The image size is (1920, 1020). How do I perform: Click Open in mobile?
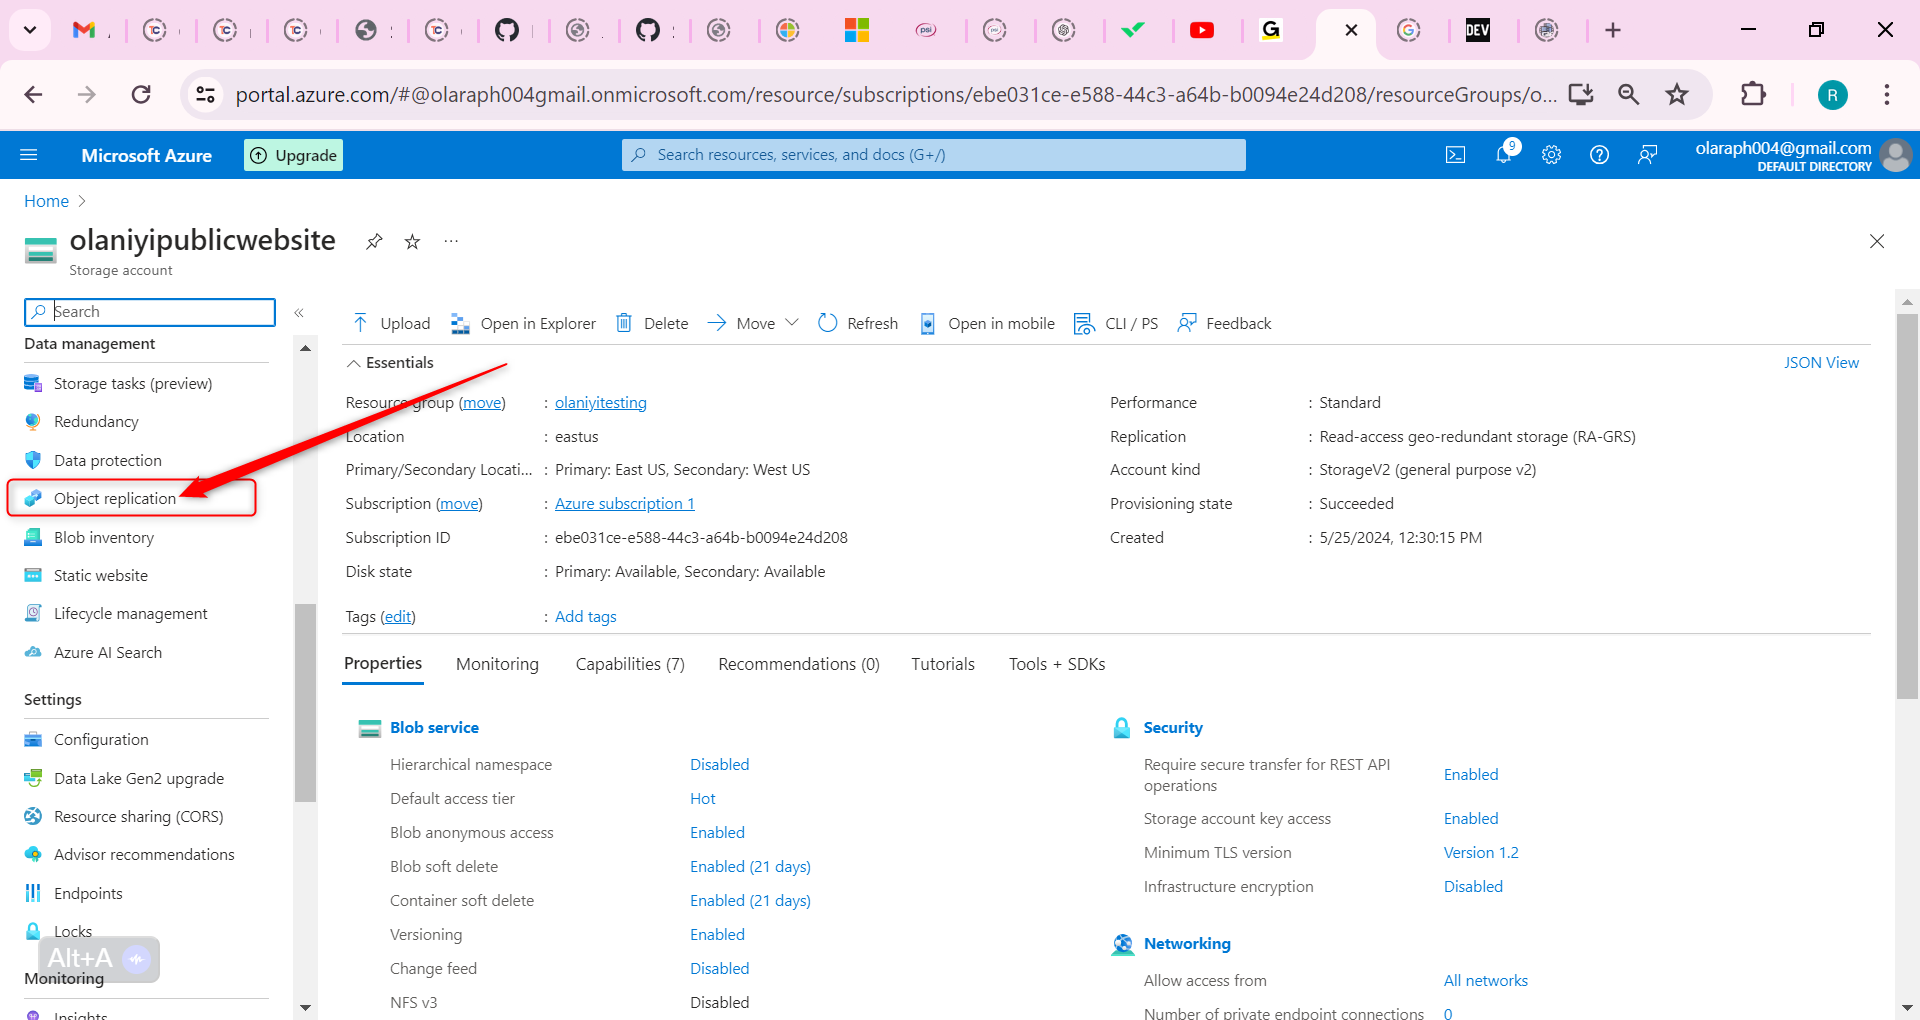pos(987,323)
